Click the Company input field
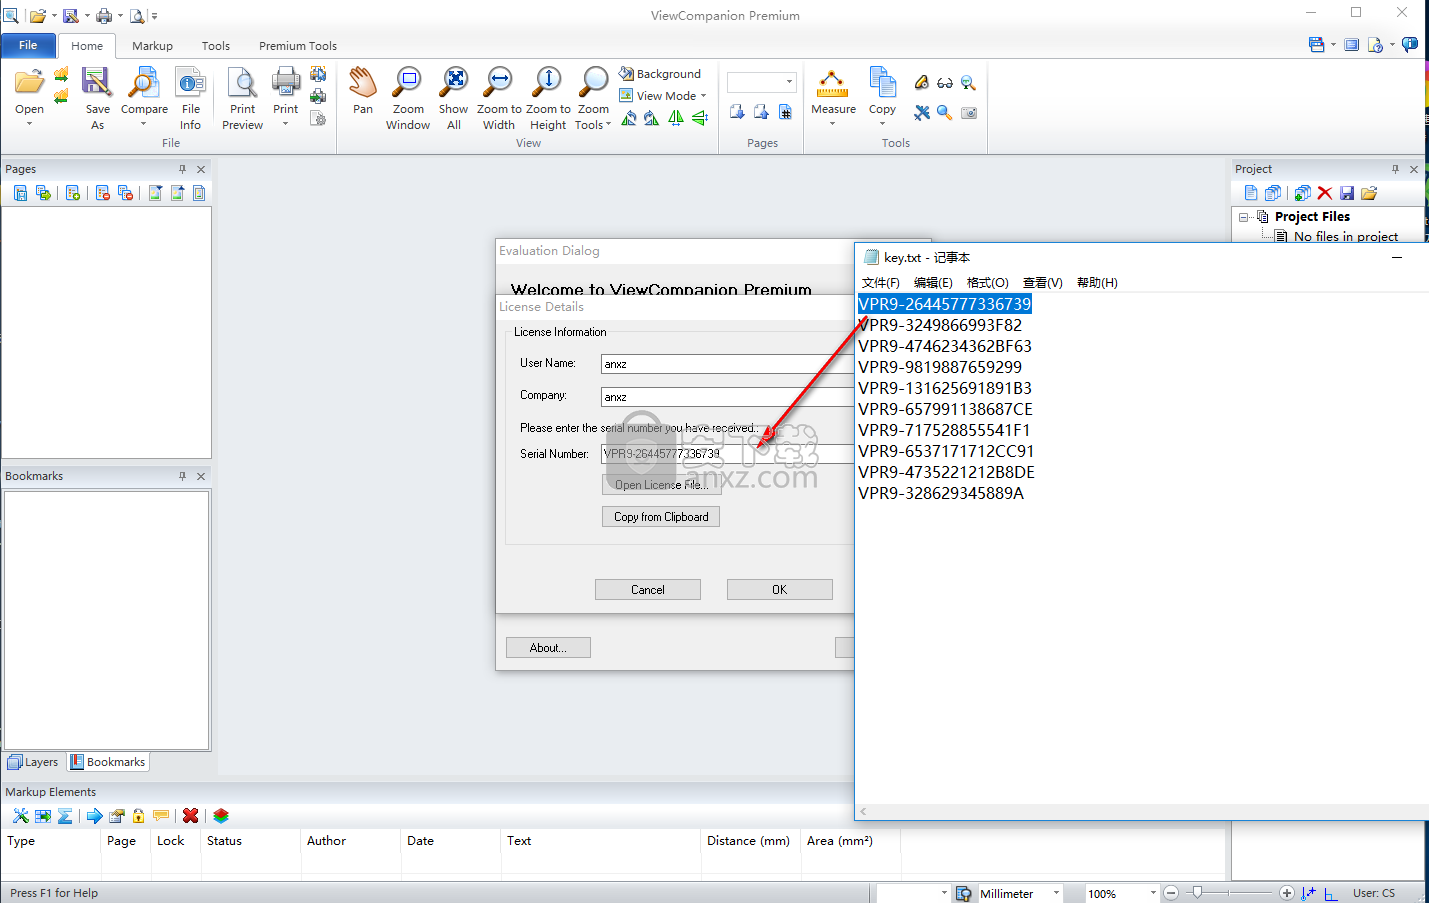Viewport: 1429px width, 903px height. click(x=727, y=397)
